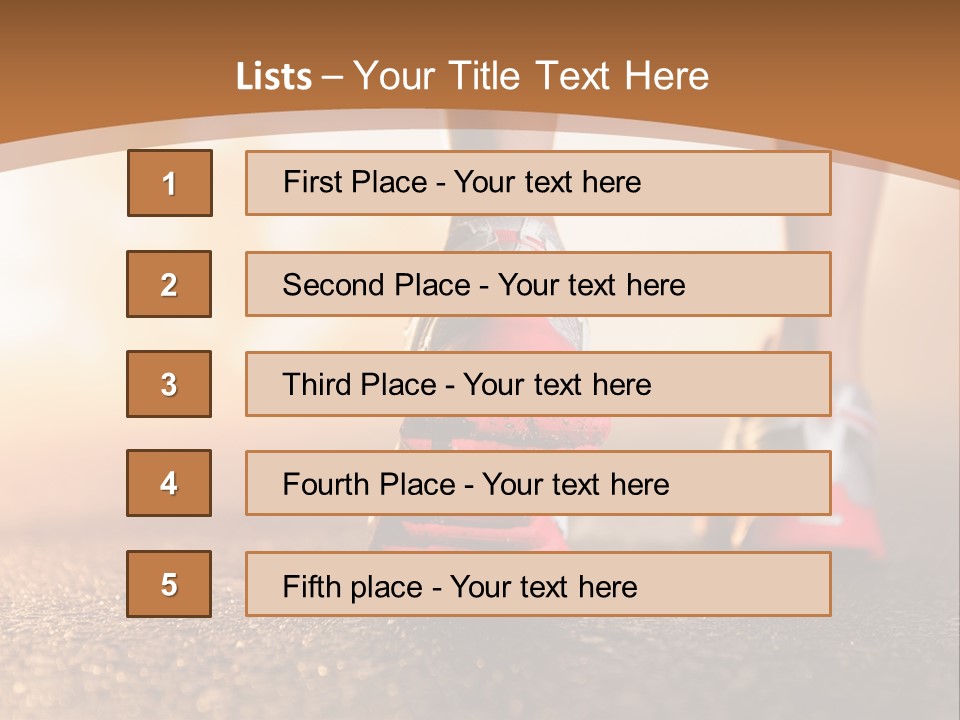Click the Fourth Place text bar
This screenshot has width=960, height=720.
pyautogui.click(x=538, y=483)
